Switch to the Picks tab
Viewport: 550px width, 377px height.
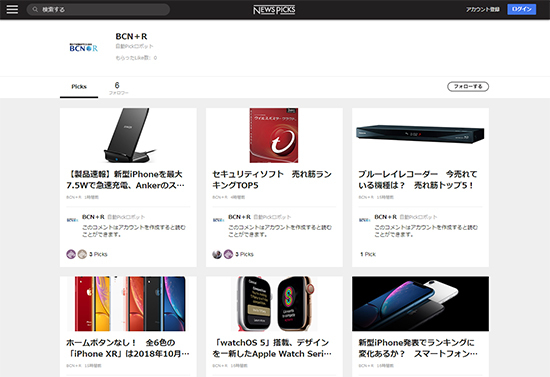click(x=79, y=87)
